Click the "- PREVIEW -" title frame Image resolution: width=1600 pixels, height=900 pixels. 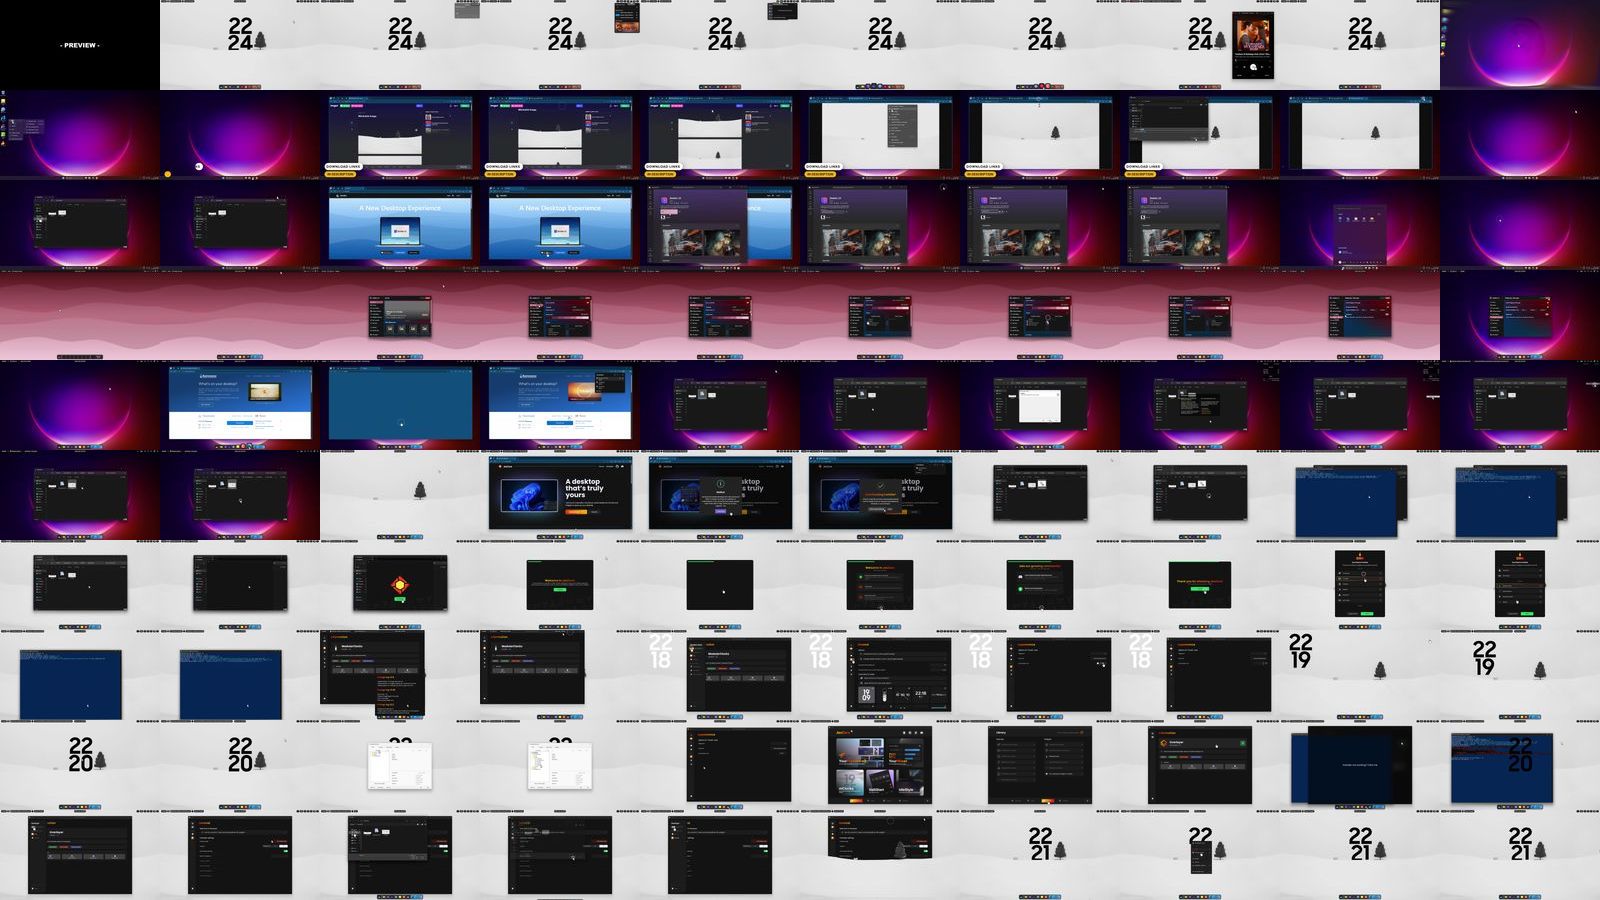tap(80, 45)
